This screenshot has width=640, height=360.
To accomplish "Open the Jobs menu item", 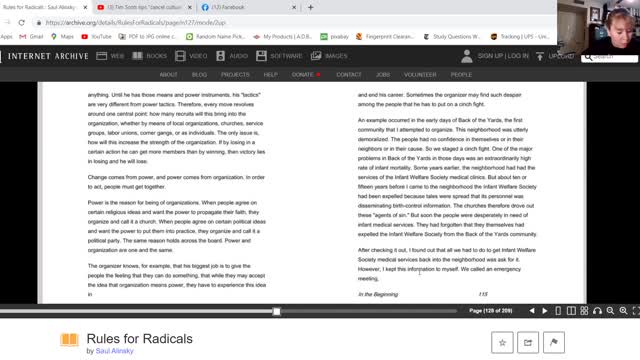I will coord(383,75).
